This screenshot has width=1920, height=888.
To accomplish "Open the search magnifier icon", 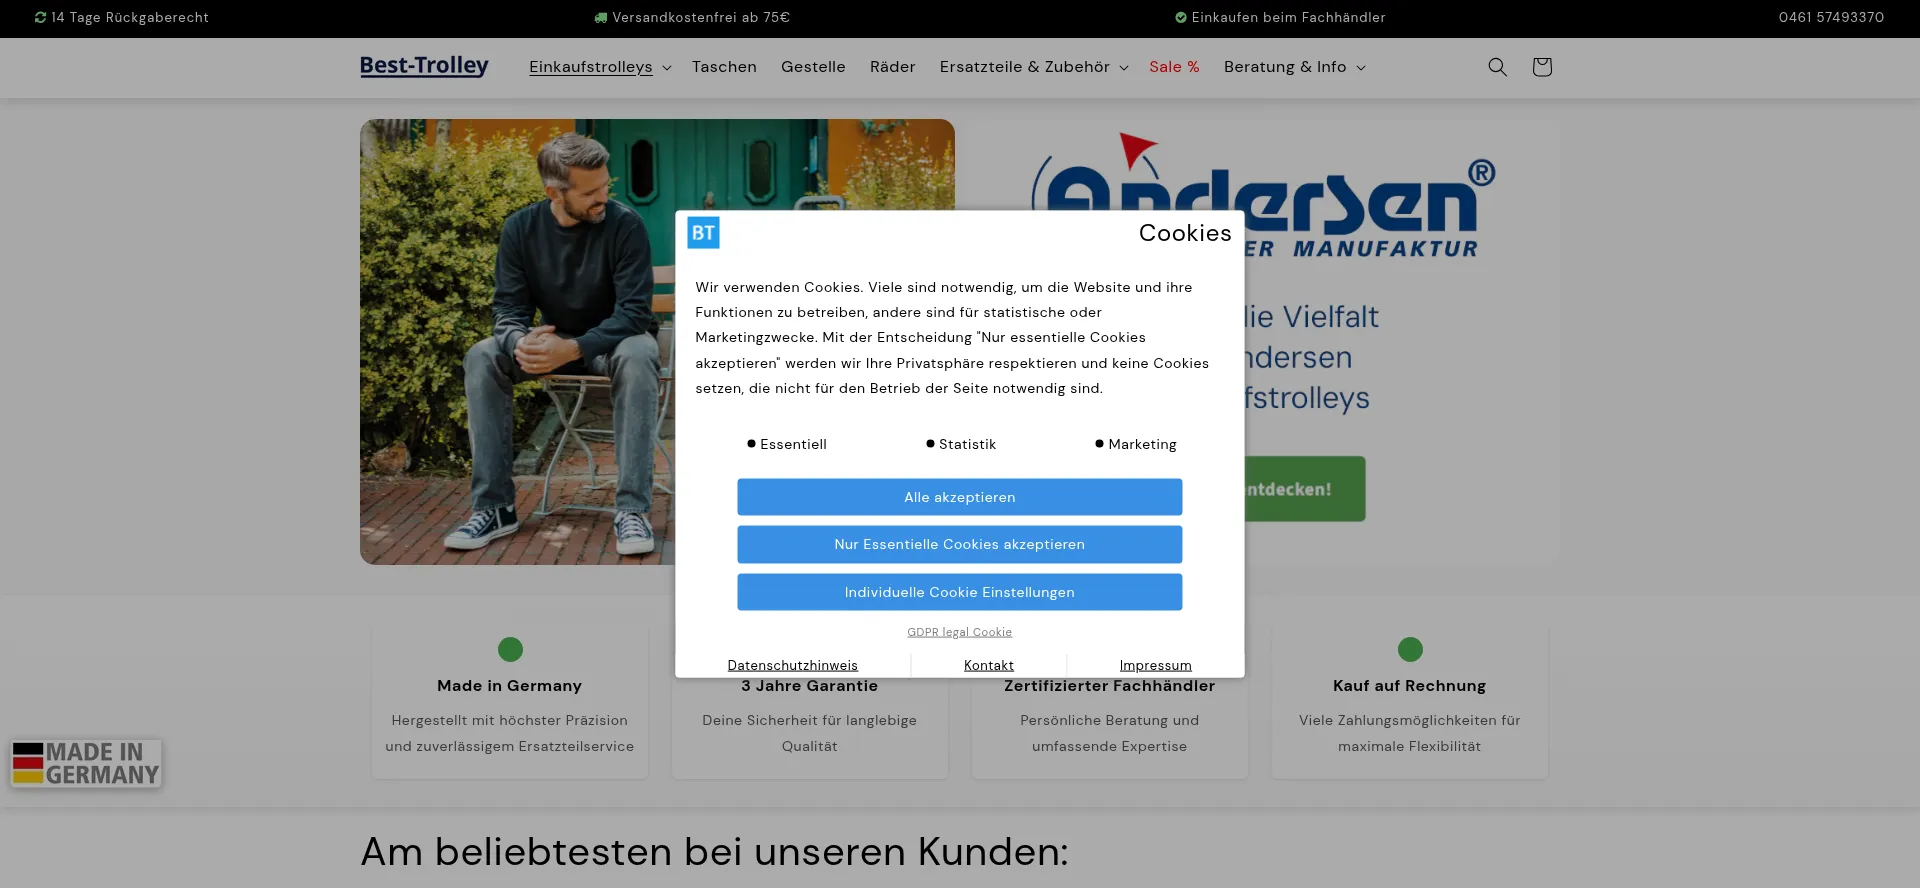I will click(x=1497, y=67).
